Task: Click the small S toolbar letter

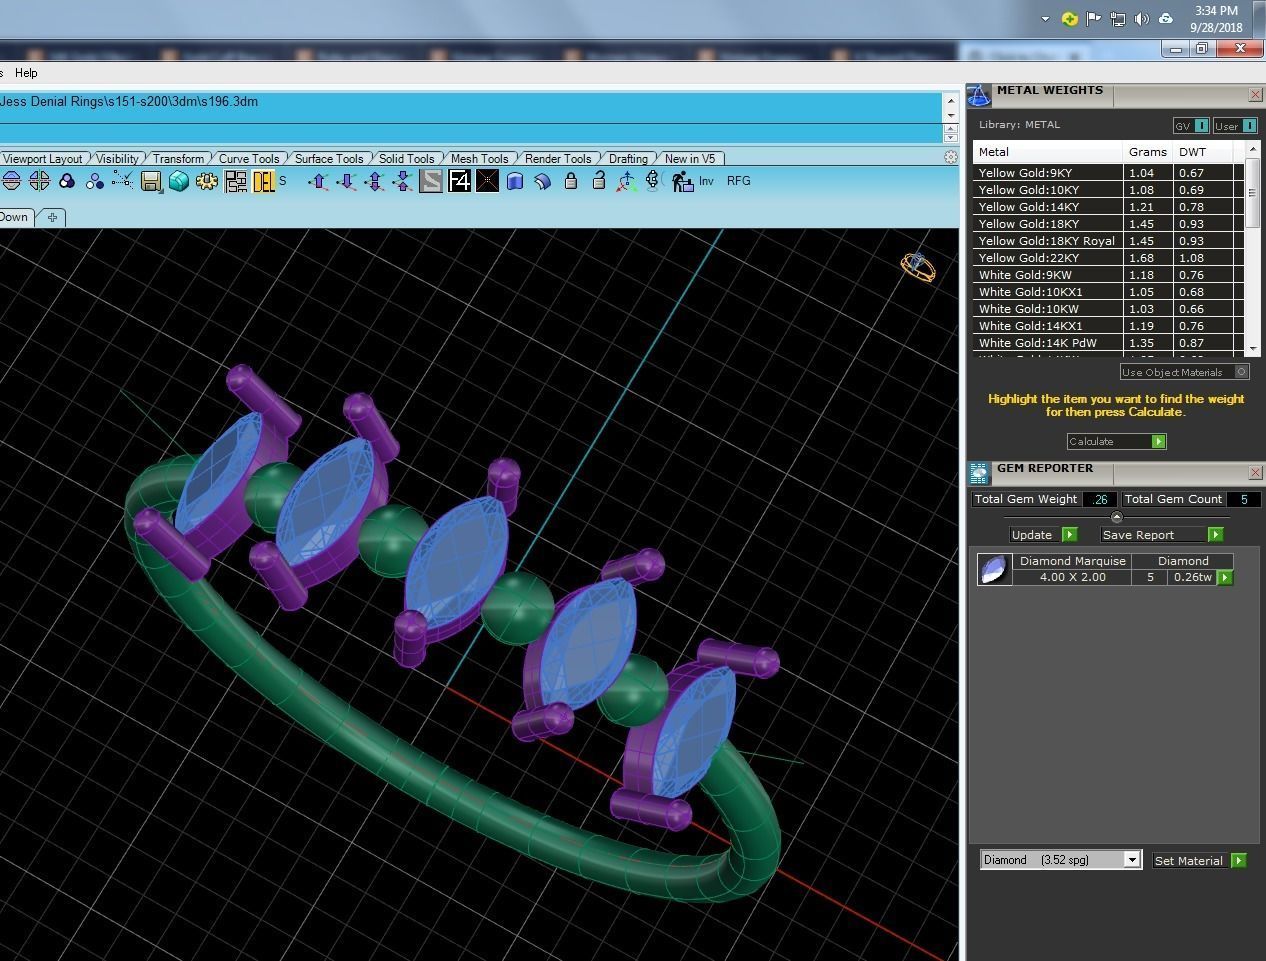Action: tap(283, 181)
